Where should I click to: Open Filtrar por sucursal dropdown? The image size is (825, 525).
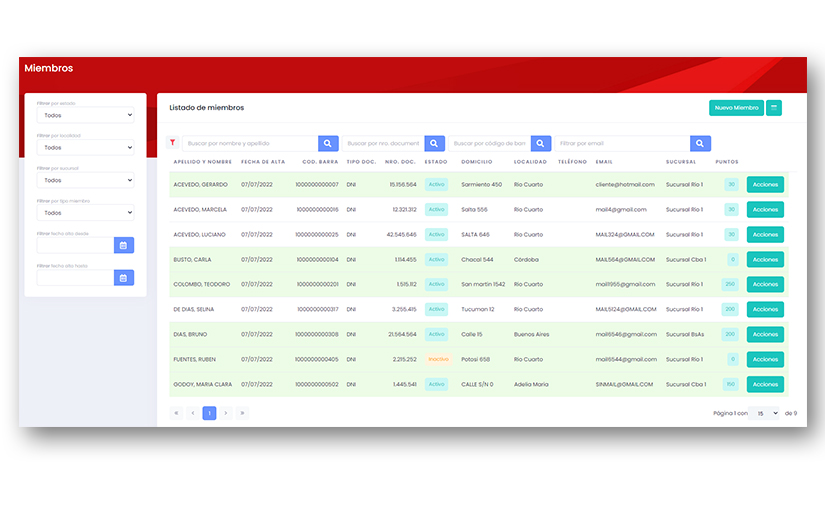point(85,180)
